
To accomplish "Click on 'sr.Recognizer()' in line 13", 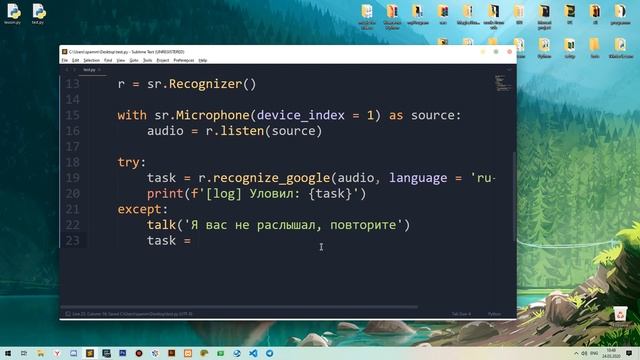I will [202, 84].
